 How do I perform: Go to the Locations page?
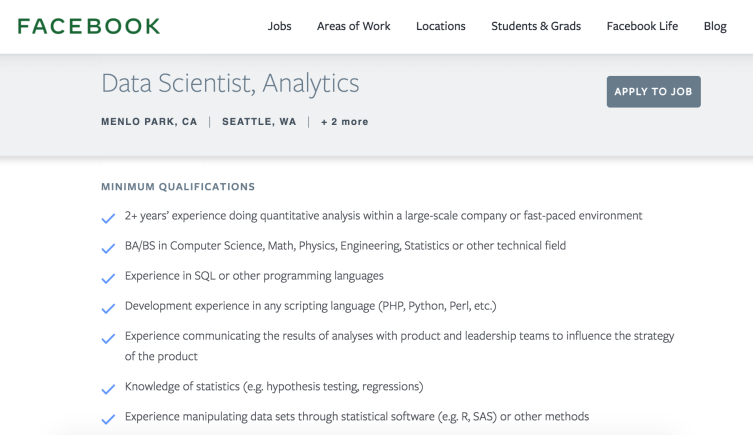[x=441, y=26]
